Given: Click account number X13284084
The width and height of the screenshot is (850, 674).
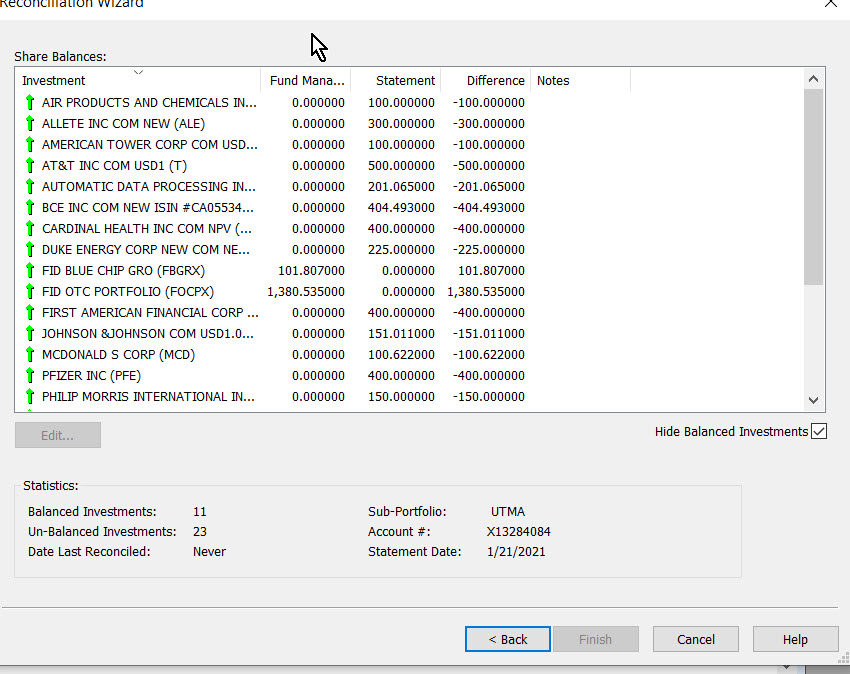Looking at the screenshot, I should click(518, 531).
